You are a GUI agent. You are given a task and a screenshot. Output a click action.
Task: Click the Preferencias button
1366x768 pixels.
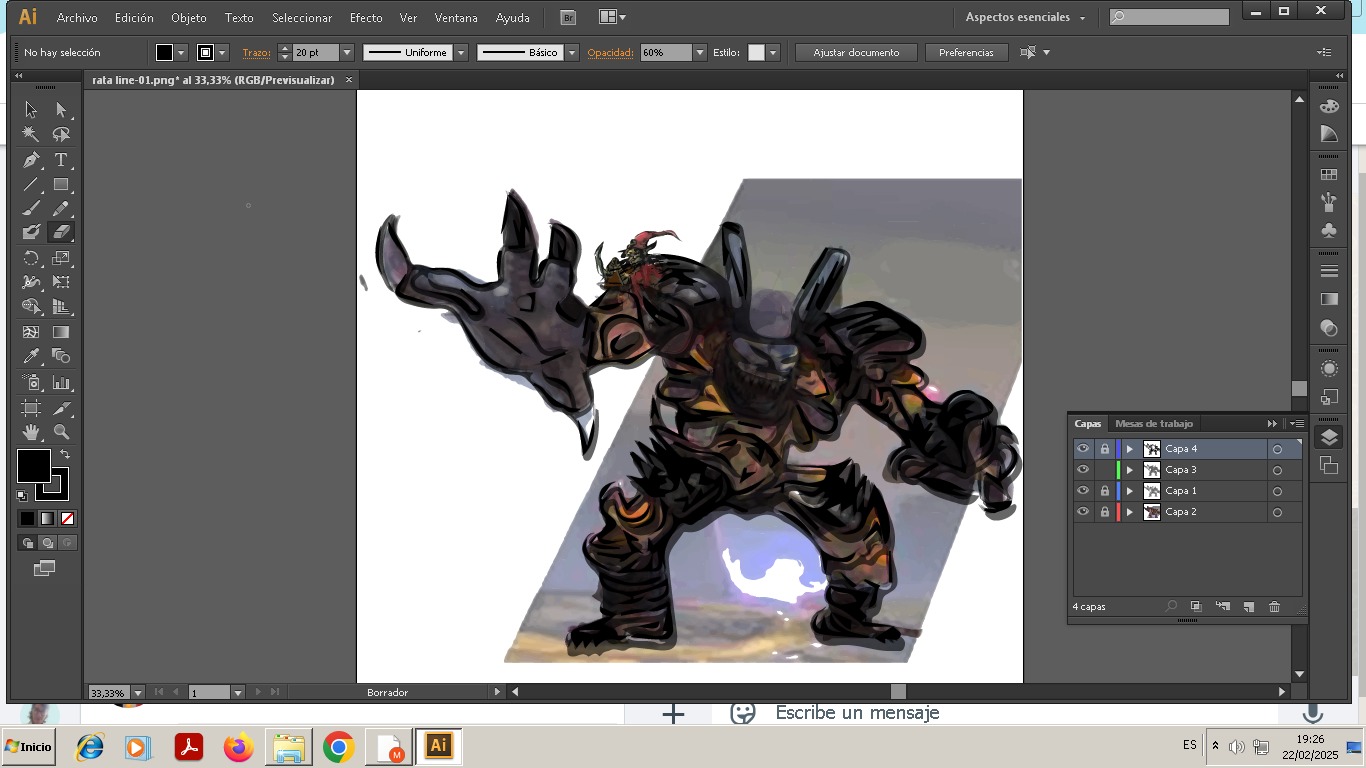tap(966, 53)
